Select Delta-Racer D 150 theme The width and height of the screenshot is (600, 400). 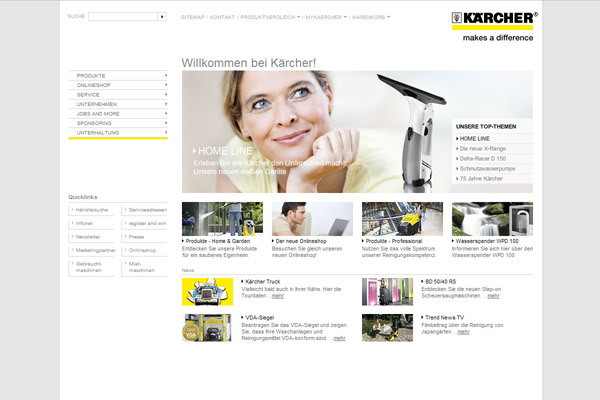click(x=483, y=158)
